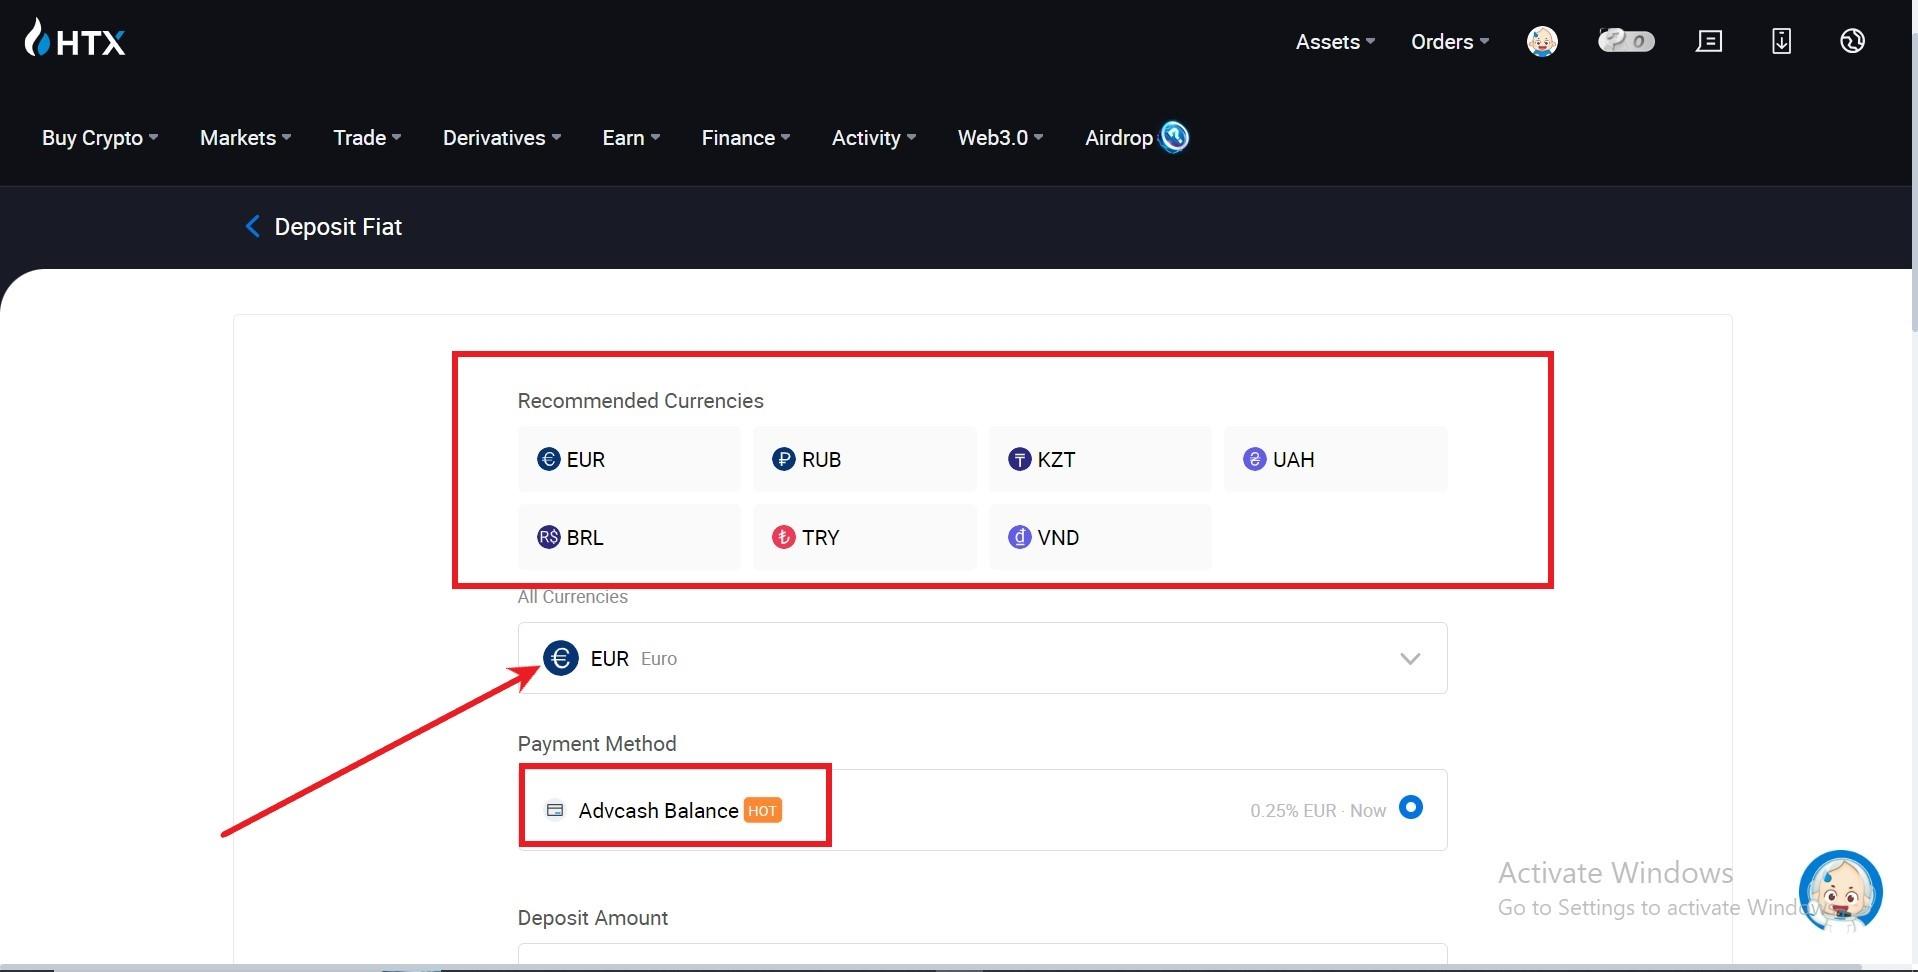Open the support chat mascot
Image resolution: width=1918 pixels, height=972 pixels.
click(1840, 891)
